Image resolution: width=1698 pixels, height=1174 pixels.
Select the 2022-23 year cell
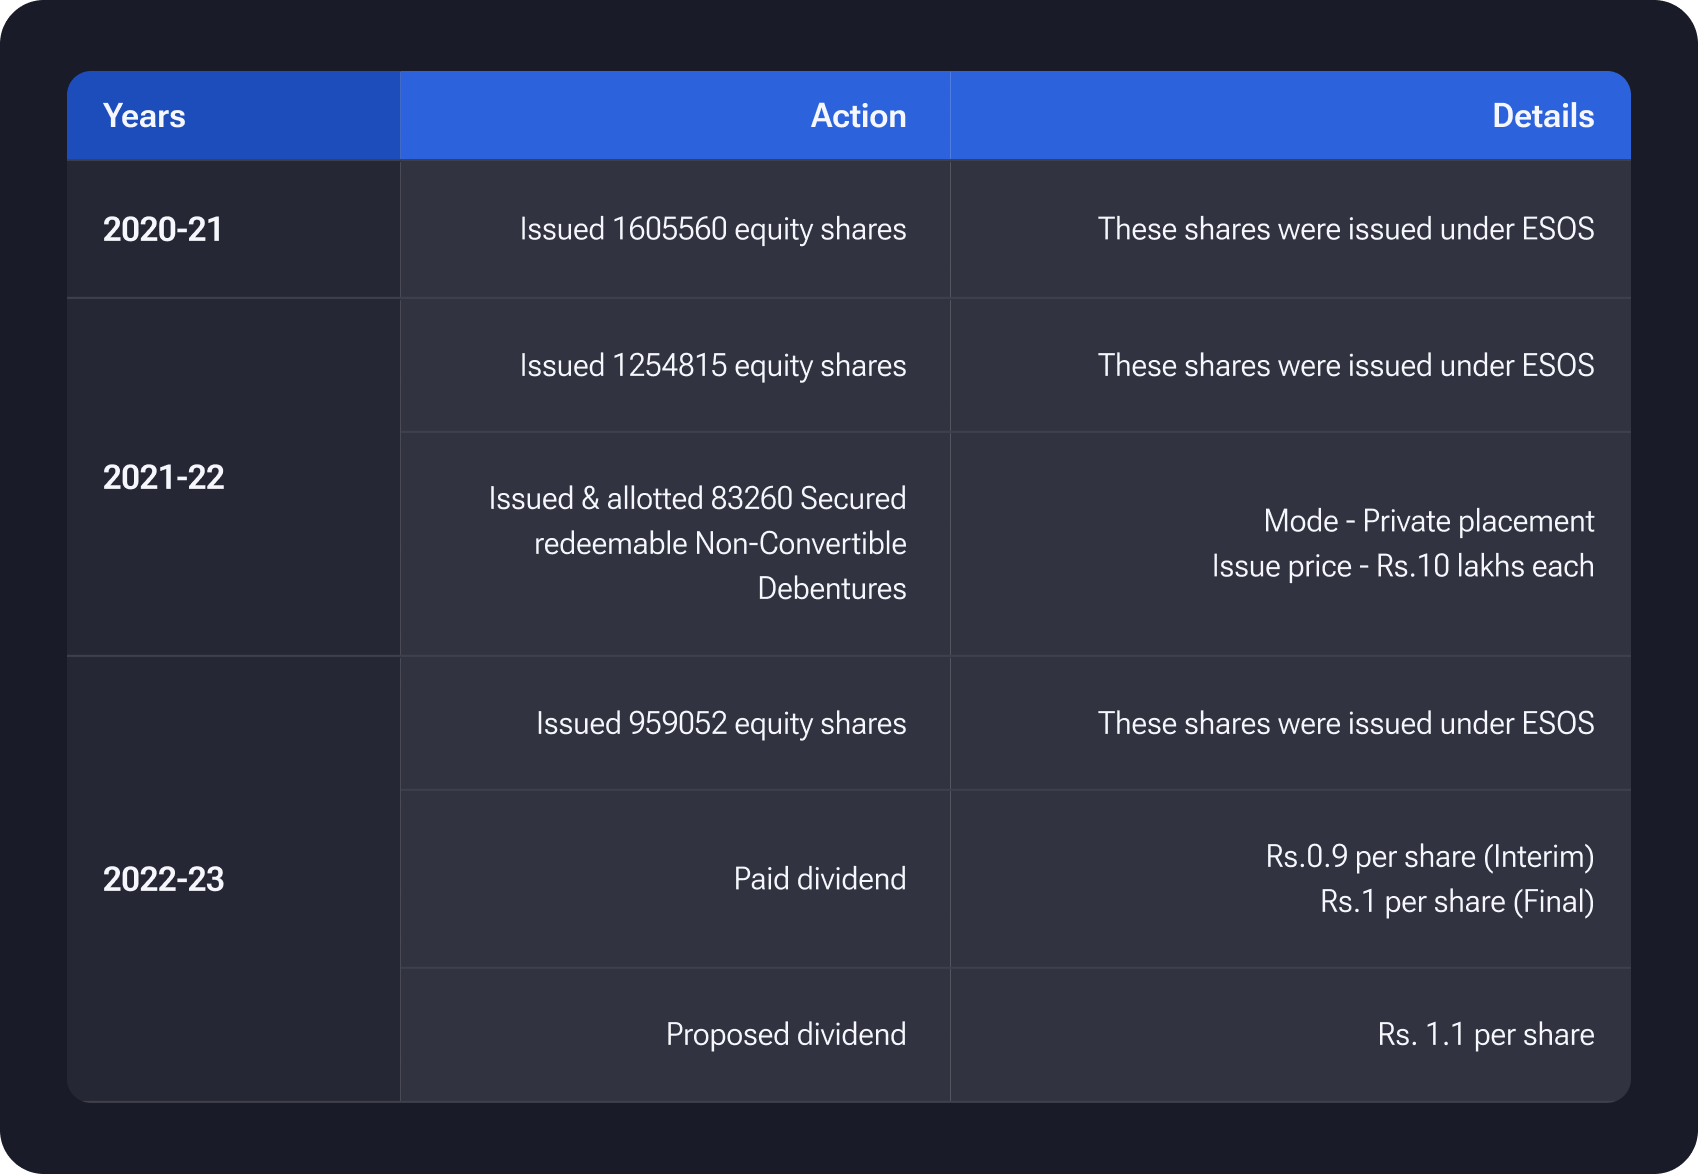point(163,879)
